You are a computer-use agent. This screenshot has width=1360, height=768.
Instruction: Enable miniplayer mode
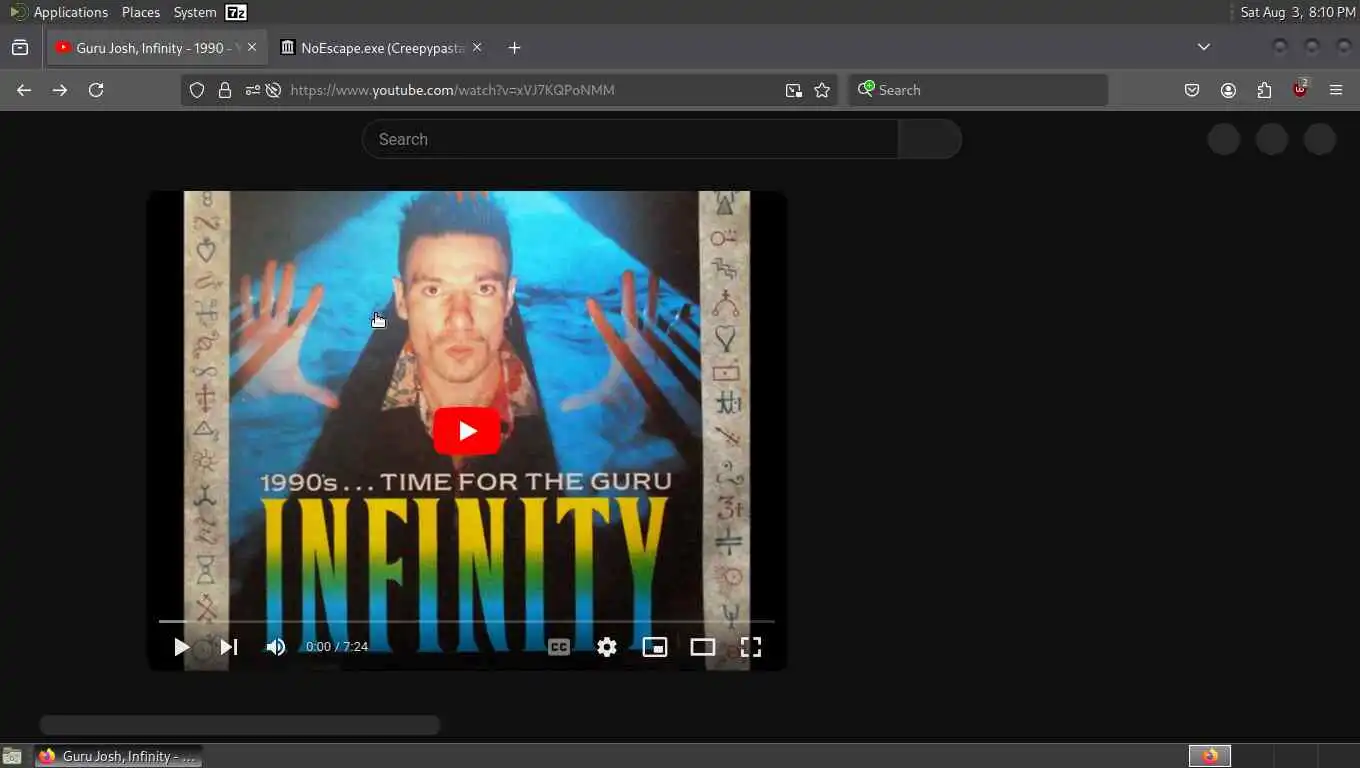655,647
